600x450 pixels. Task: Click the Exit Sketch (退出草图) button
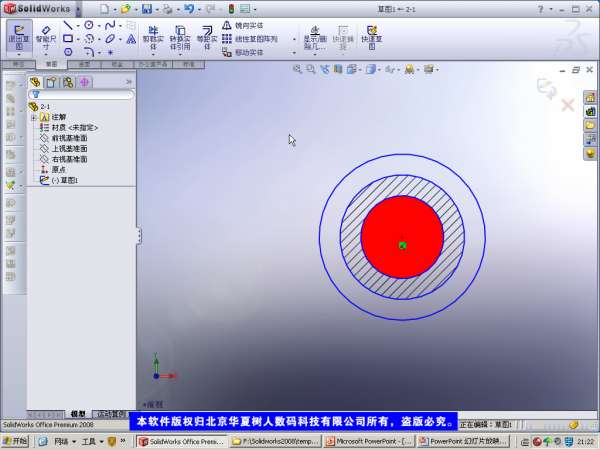coord(19,38)
